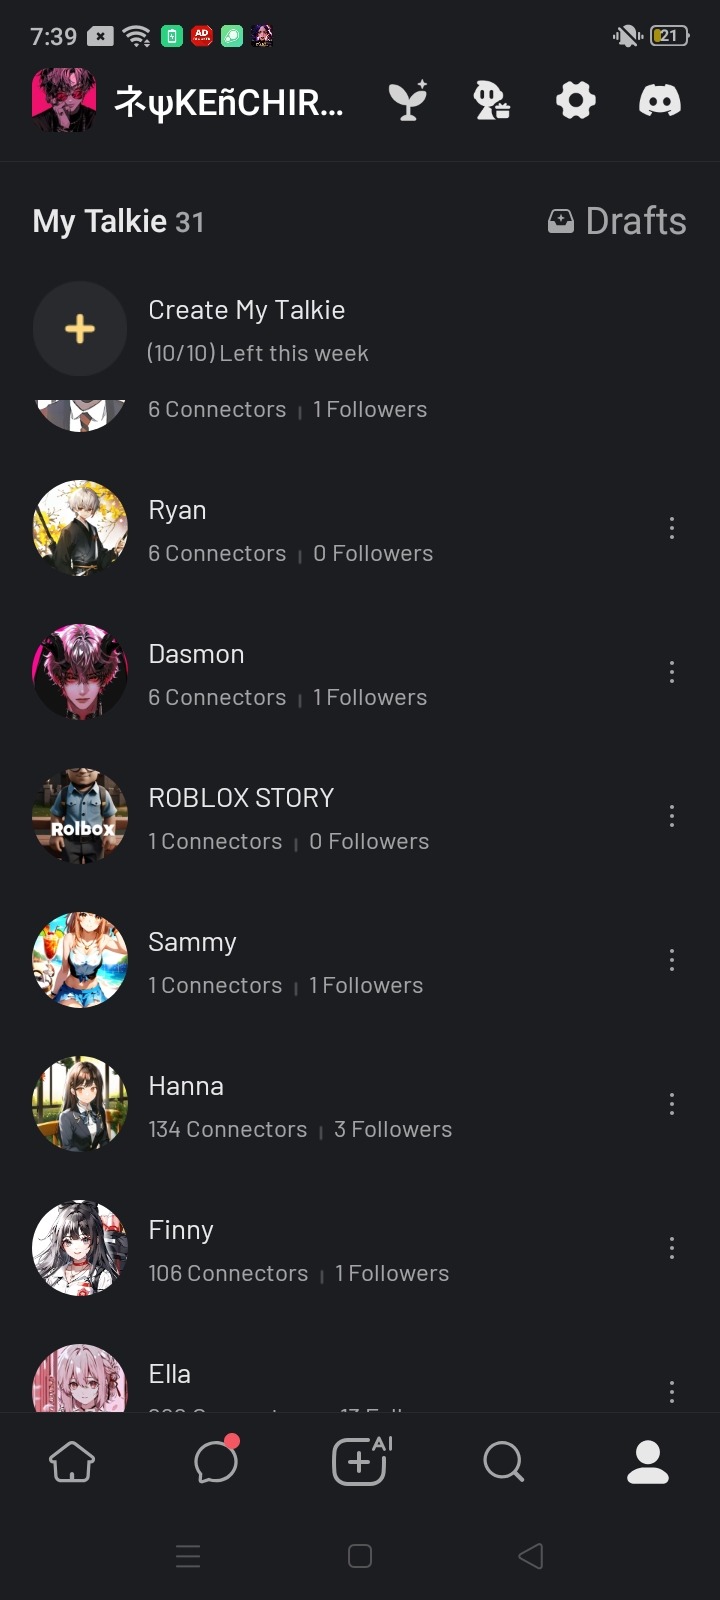Open the AI create icon in bottom bar

[361, 1461]
